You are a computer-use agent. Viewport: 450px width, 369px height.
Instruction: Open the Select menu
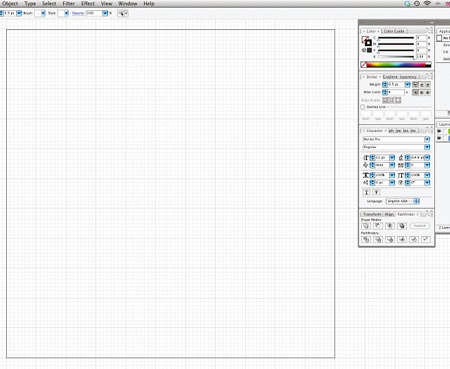pyautogui.click(x=49, y=4)
